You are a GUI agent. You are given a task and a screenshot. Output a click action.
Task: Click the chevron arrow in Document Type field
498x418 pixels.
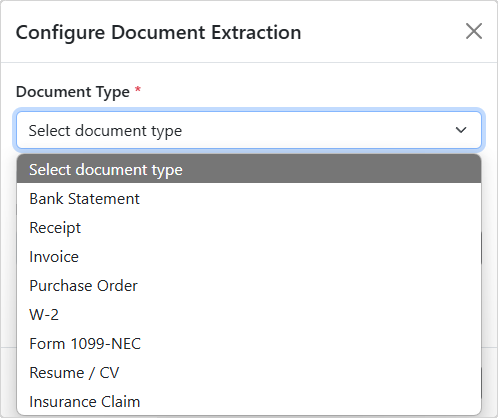[x=461, y=130]
